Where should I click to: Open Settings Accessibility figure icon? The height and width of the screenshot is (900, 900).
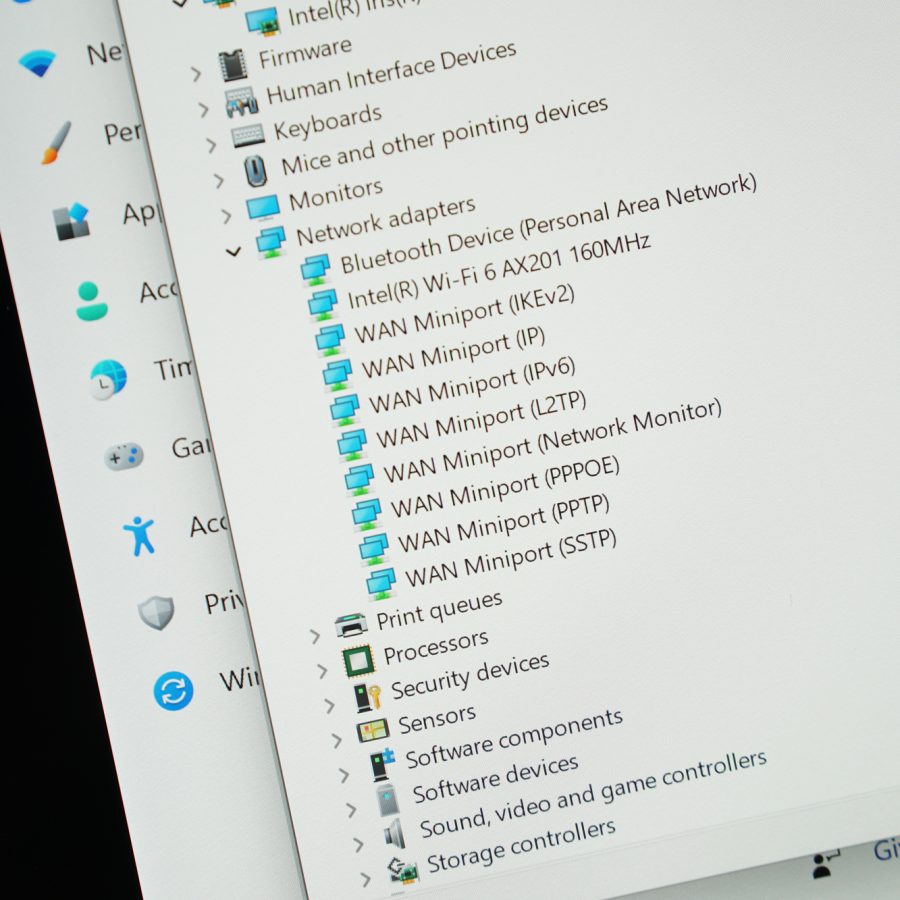tap(139, 536)
